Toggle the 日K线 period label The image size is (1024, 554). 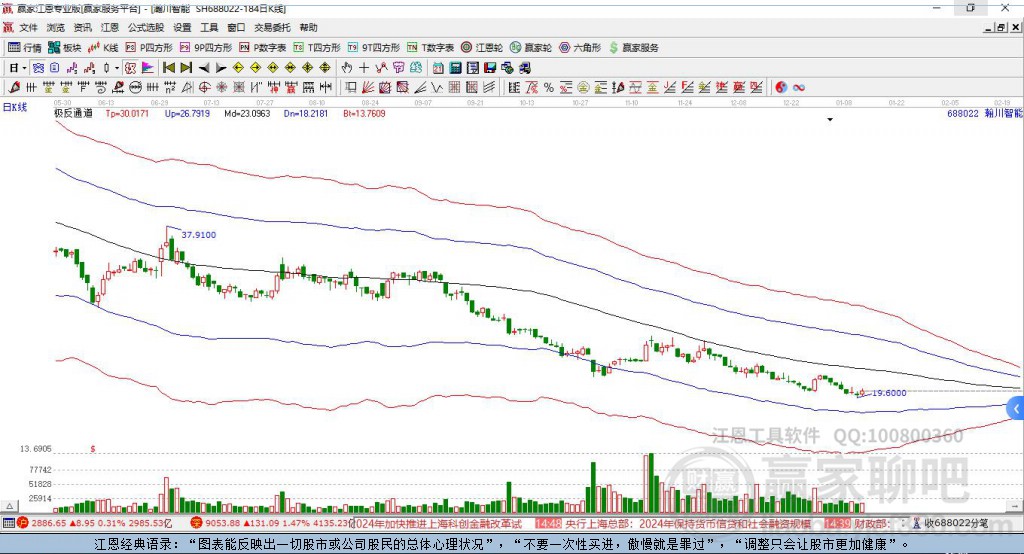[x=14, y=107]
